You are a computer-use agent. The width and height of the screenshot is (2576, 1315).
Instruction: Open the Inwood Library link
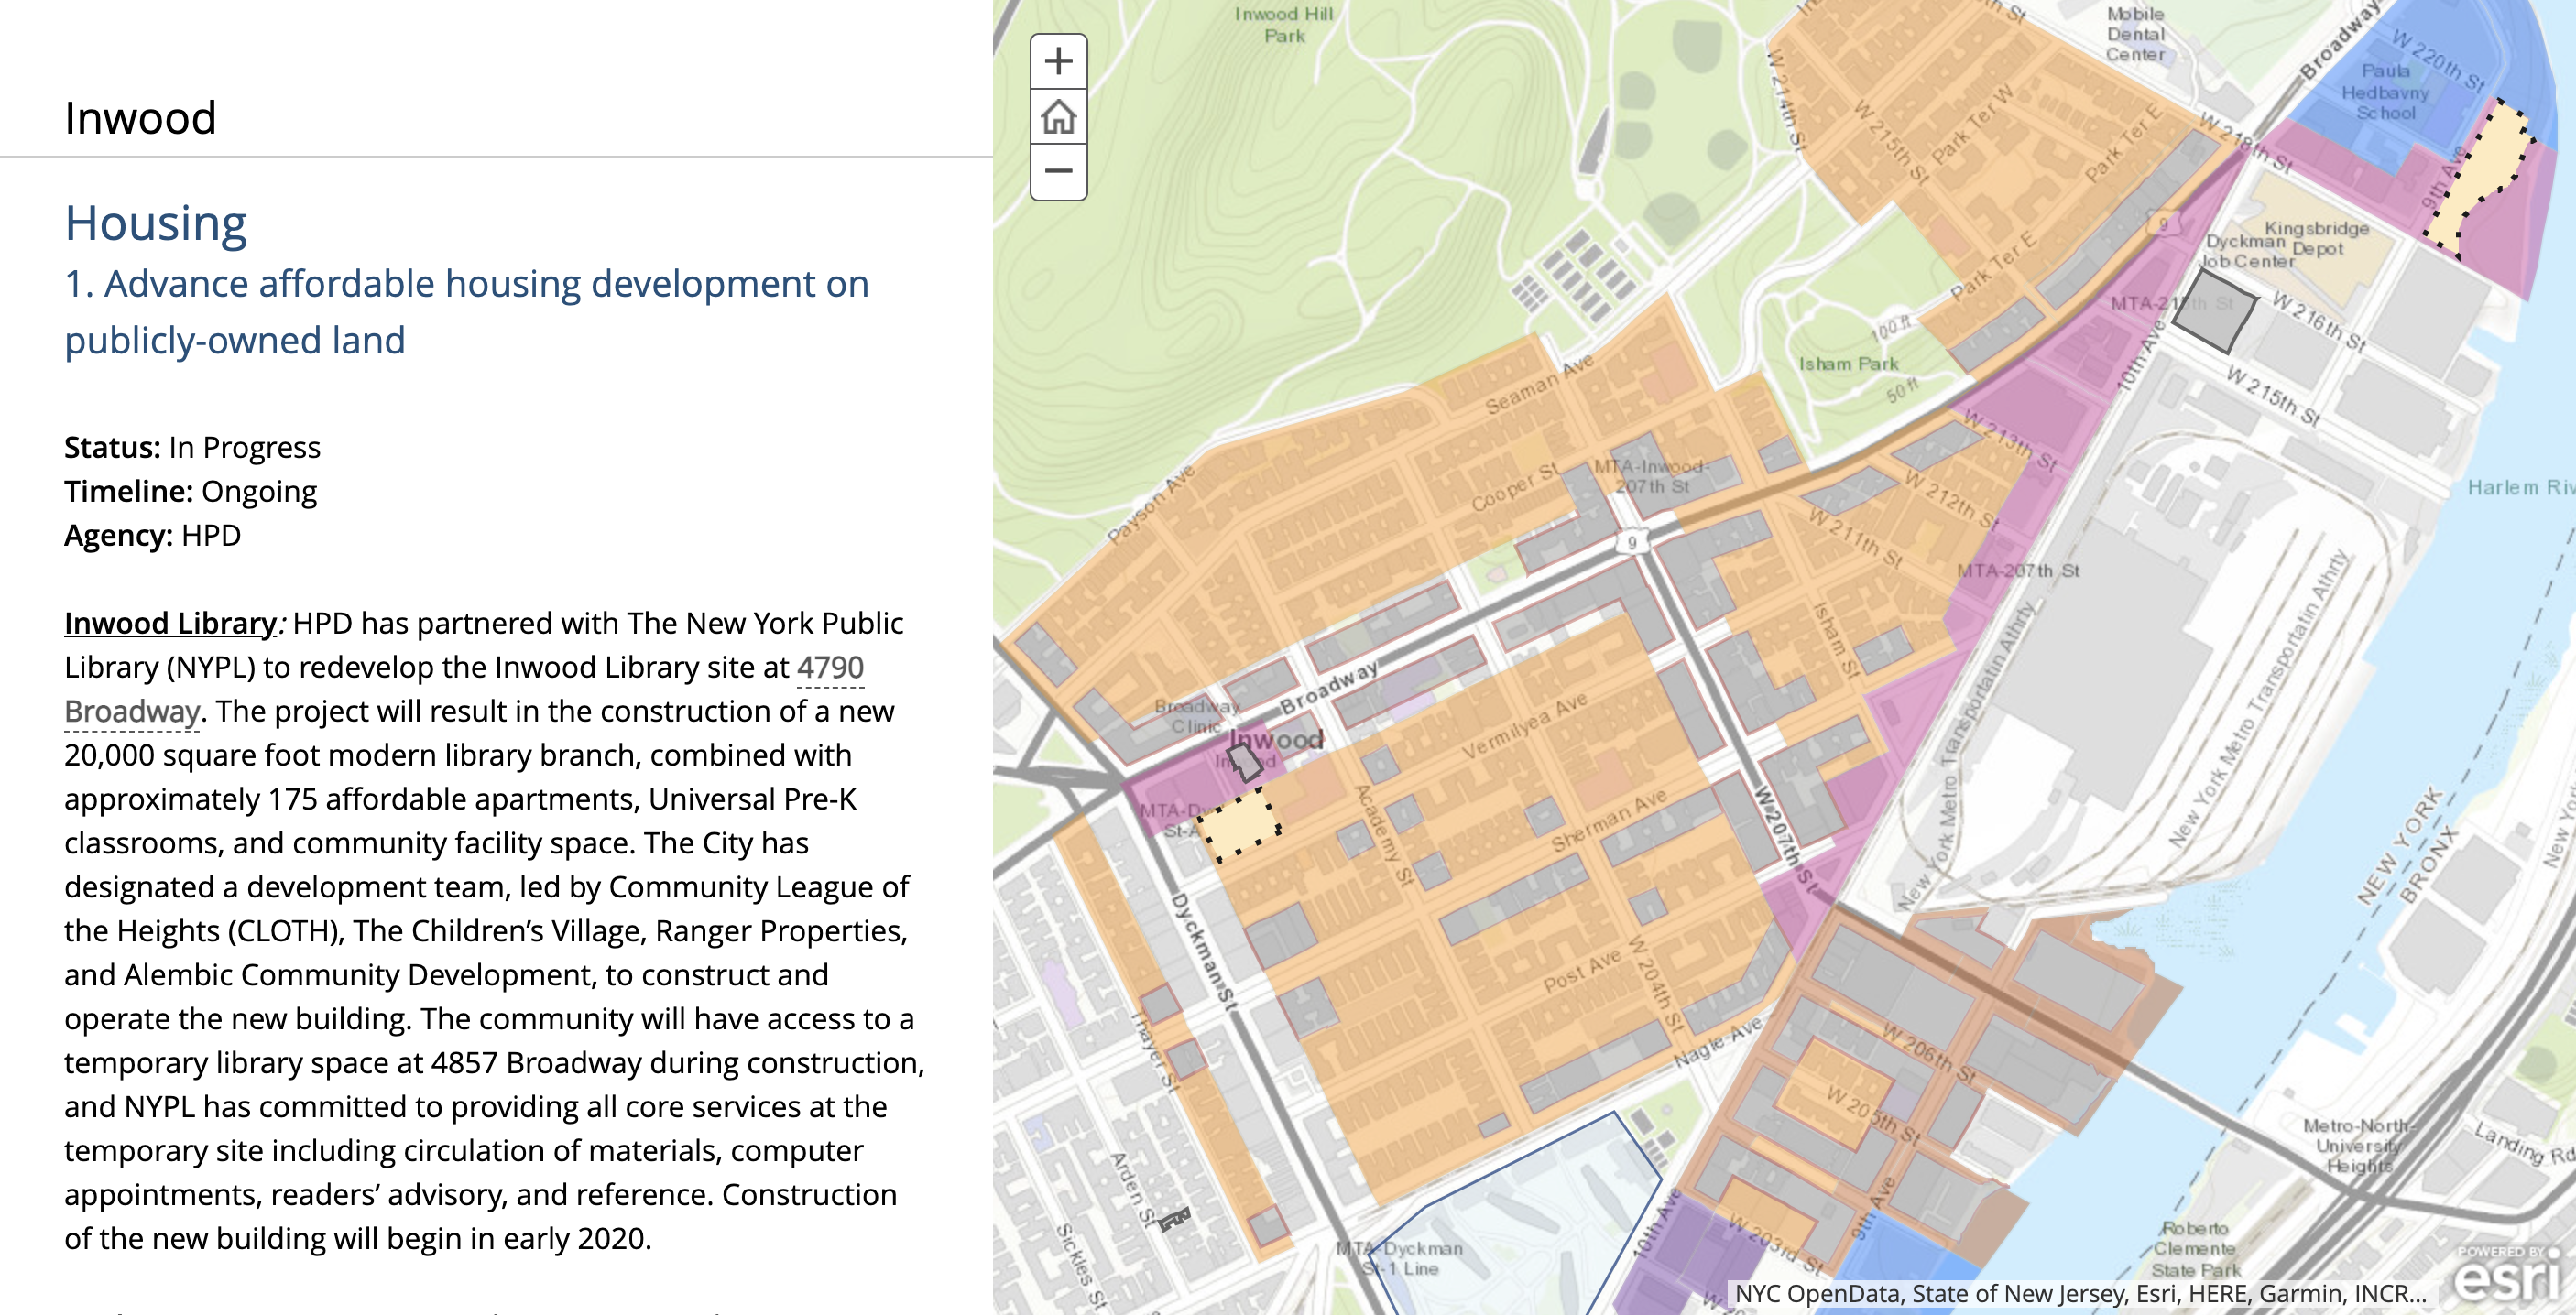click(170, 623)
